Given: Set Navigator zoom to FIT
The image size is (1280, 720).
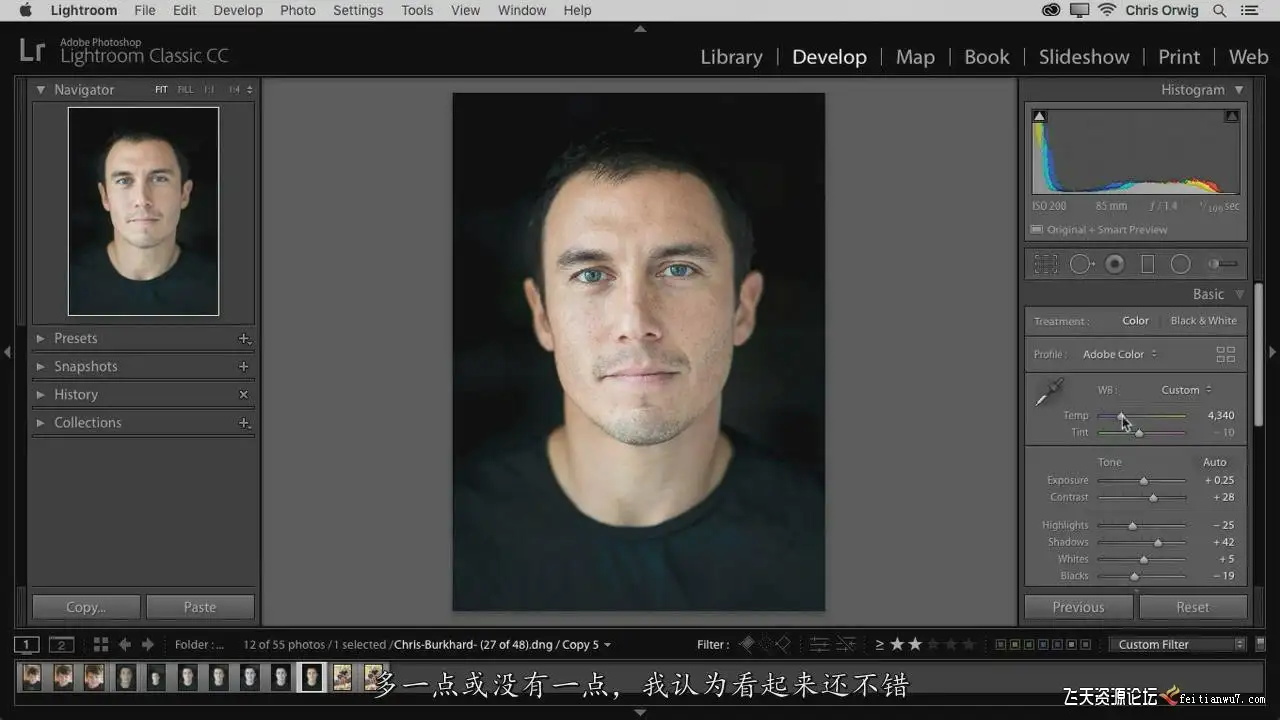Looking at the screenshot, I should (x=161, y=90).
